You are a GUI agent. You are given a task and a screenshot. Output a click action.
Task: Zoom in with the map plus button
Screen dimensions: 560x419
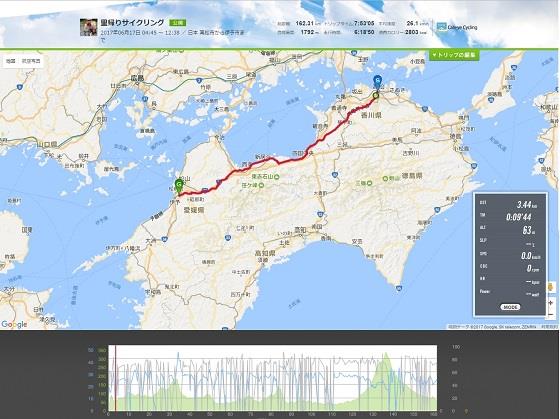pyautogui.click(x=551, y=303)
